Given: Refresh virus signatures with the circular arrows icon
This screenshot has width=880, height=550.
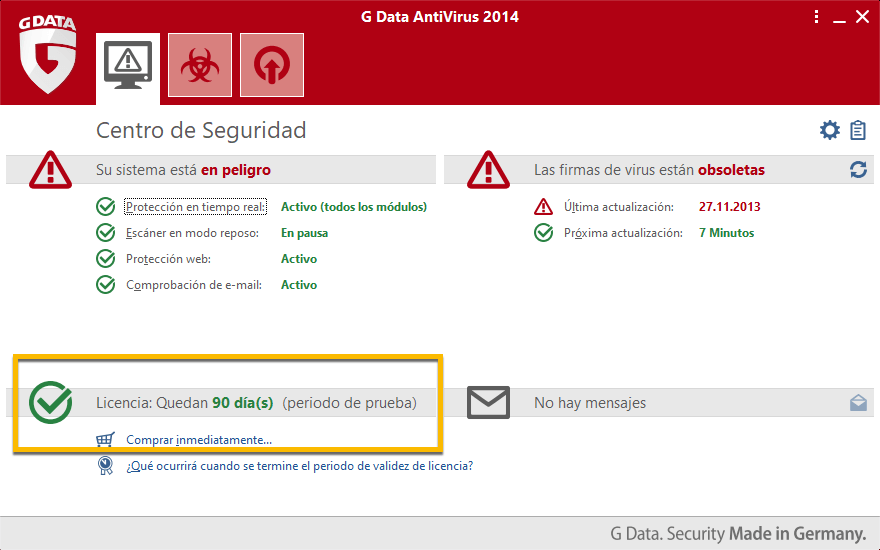Looking at the screenshot, I should [858, 169].
